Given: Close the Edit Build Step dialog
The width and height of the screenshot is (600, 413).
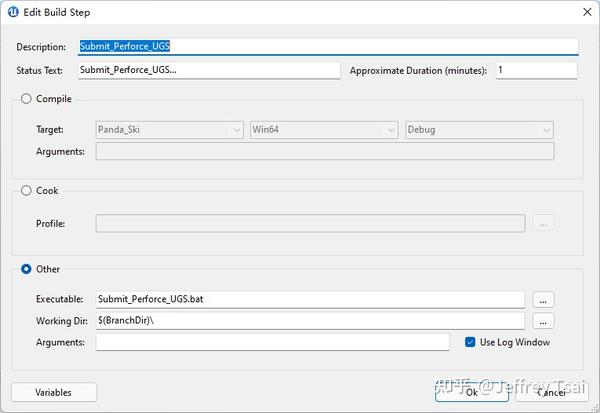Looking at the screenshot, I should click(x=585, y=11).
